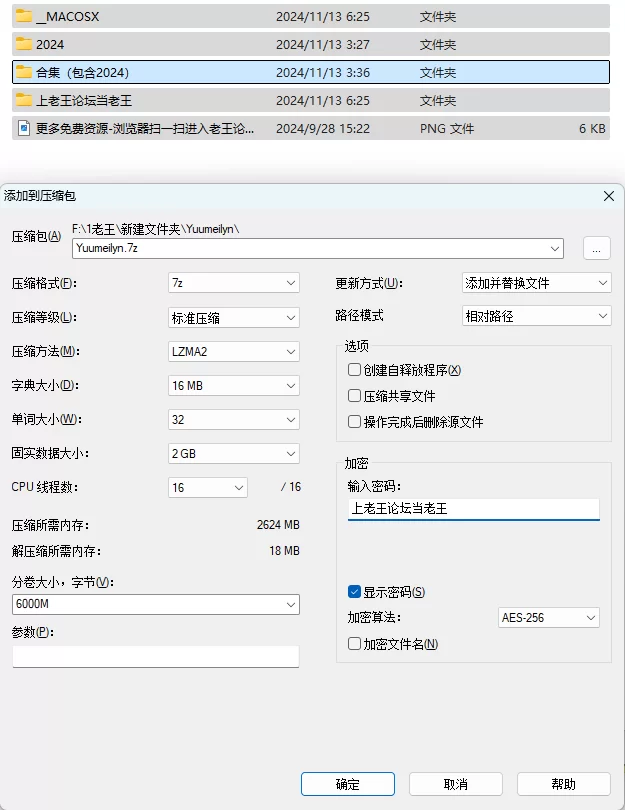This screenshot has width=625, height=810.
Task: Click the 参数 input field
Action: coord(156,657)
